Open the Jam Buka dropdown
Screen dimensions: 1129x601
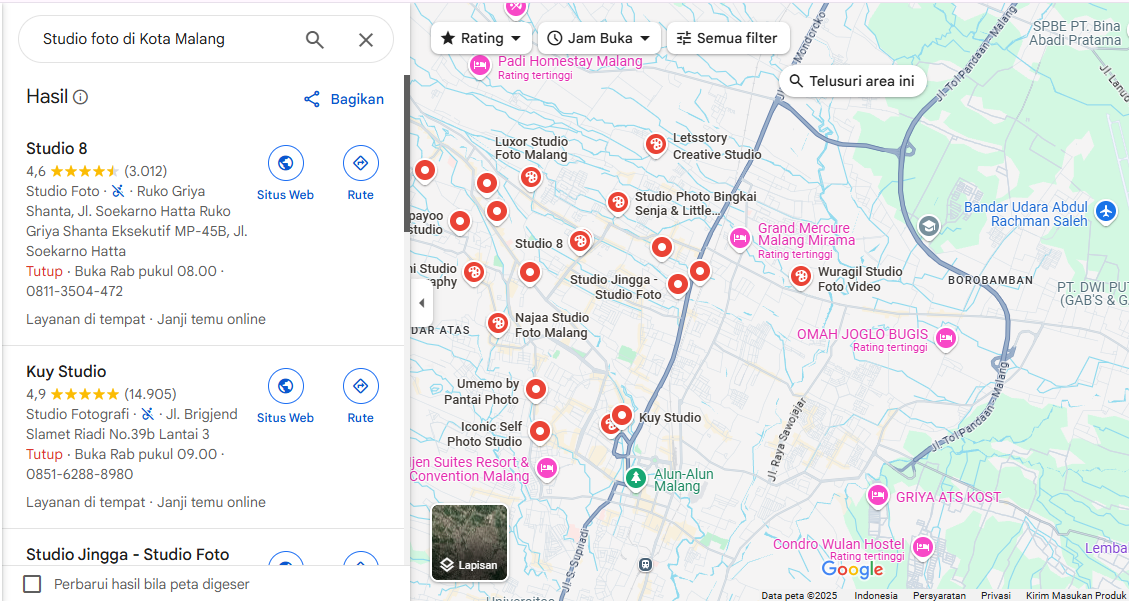click(x=599, y=38)
